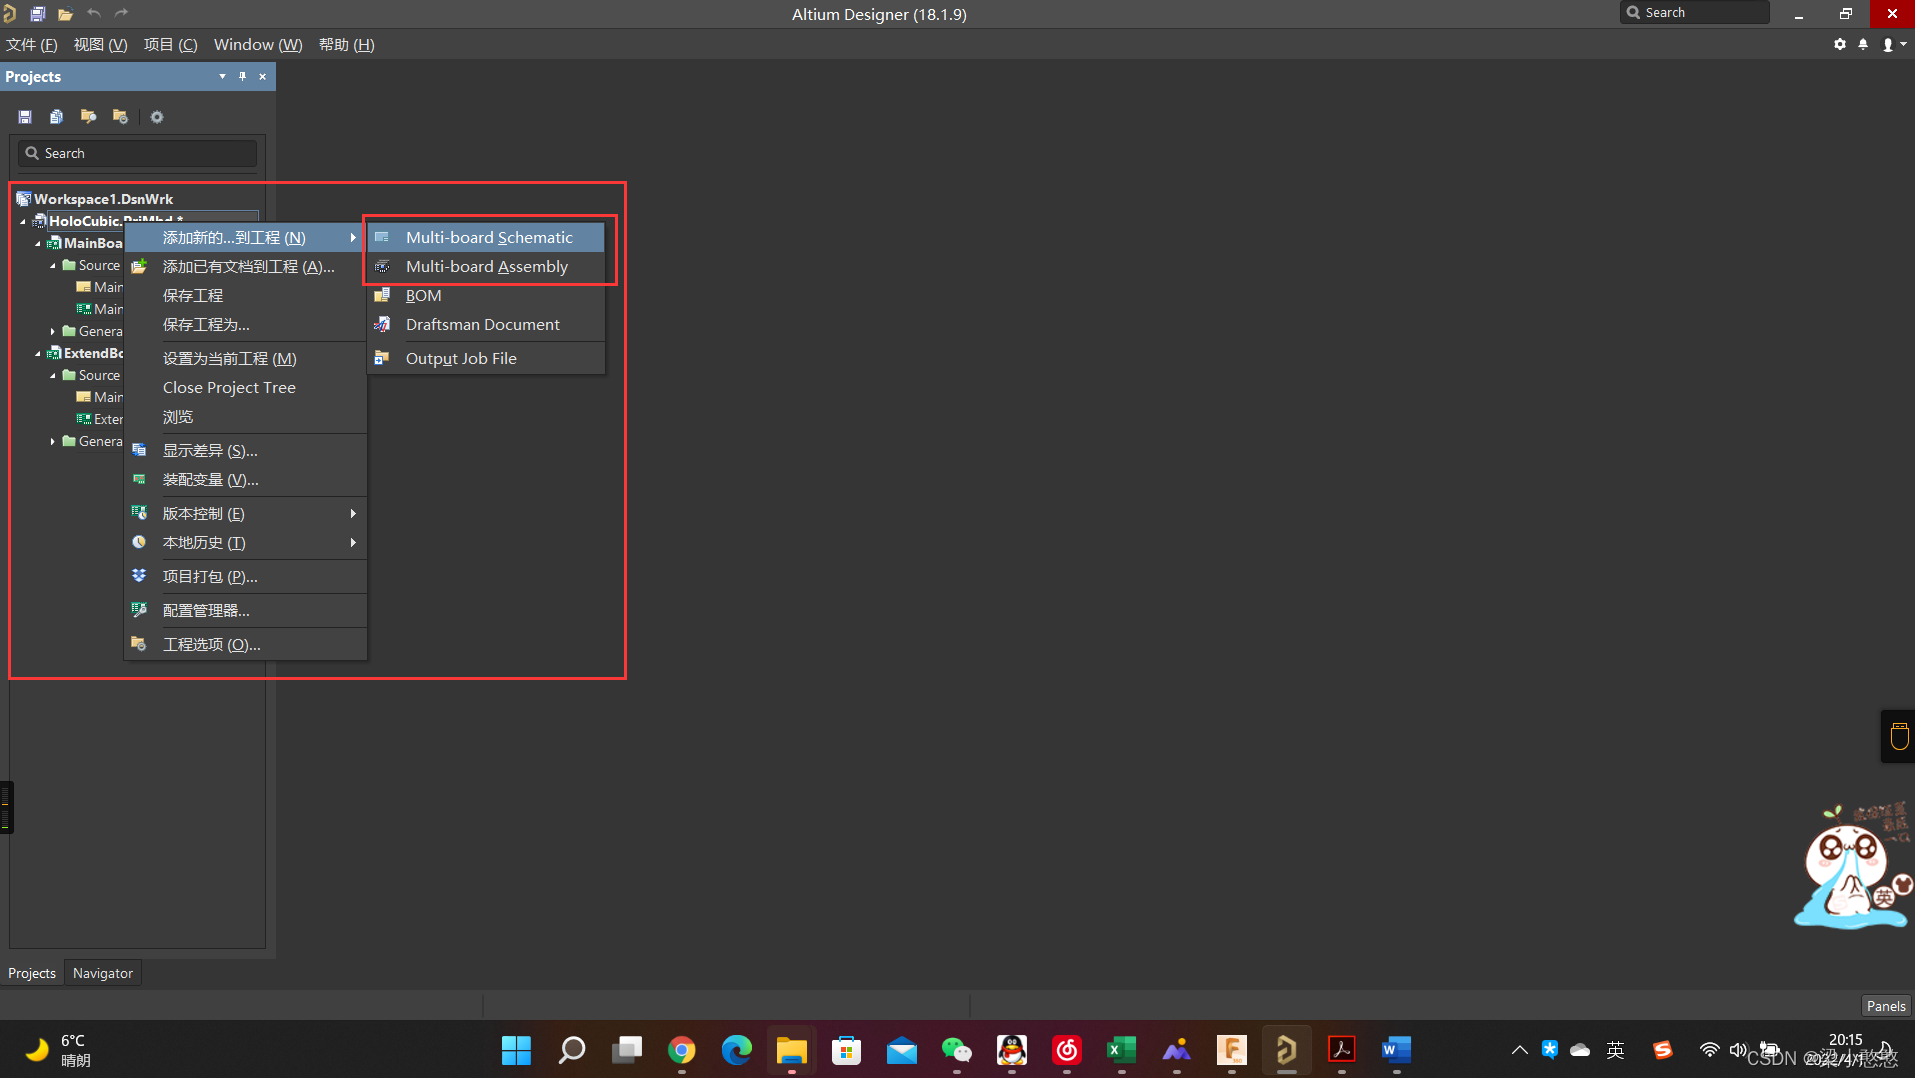Select BOM from the add-new submenu

tap(423, 296)
